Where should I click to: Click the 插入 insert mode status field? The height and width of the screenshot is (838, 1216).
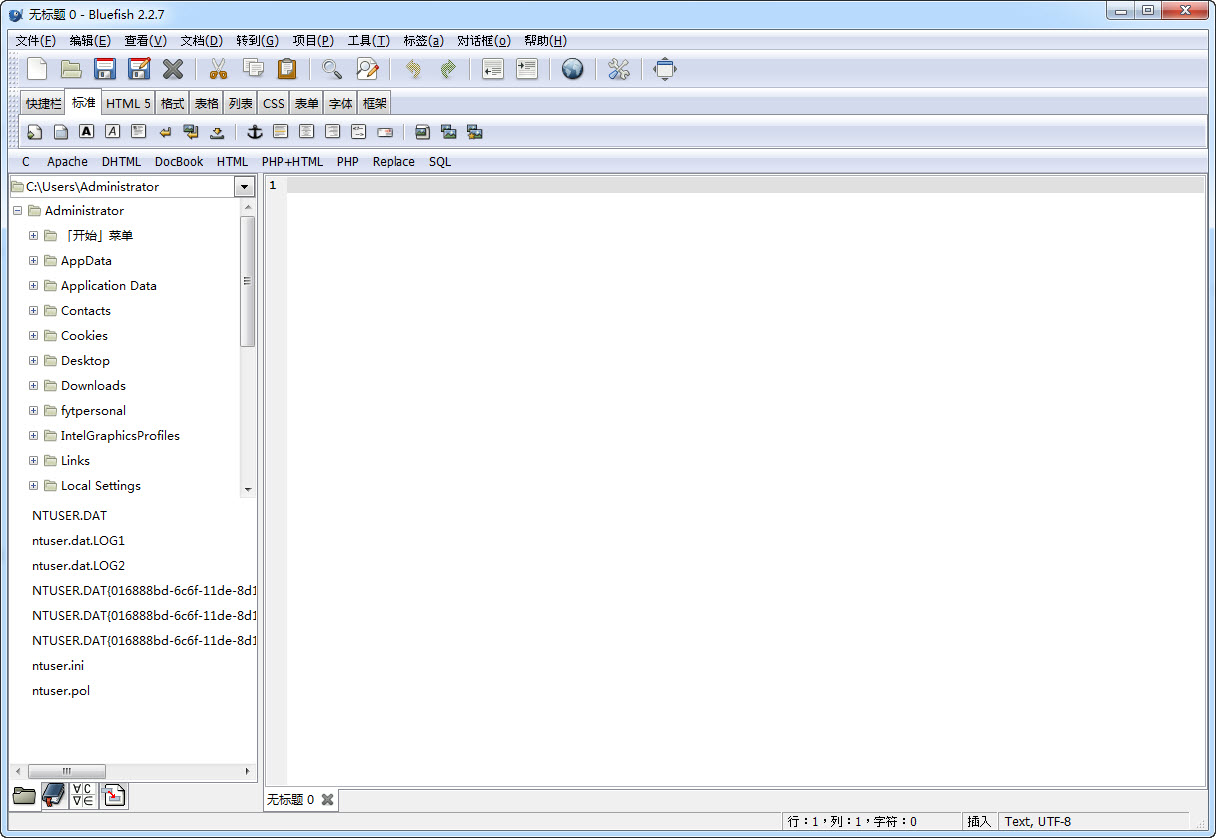979,821
